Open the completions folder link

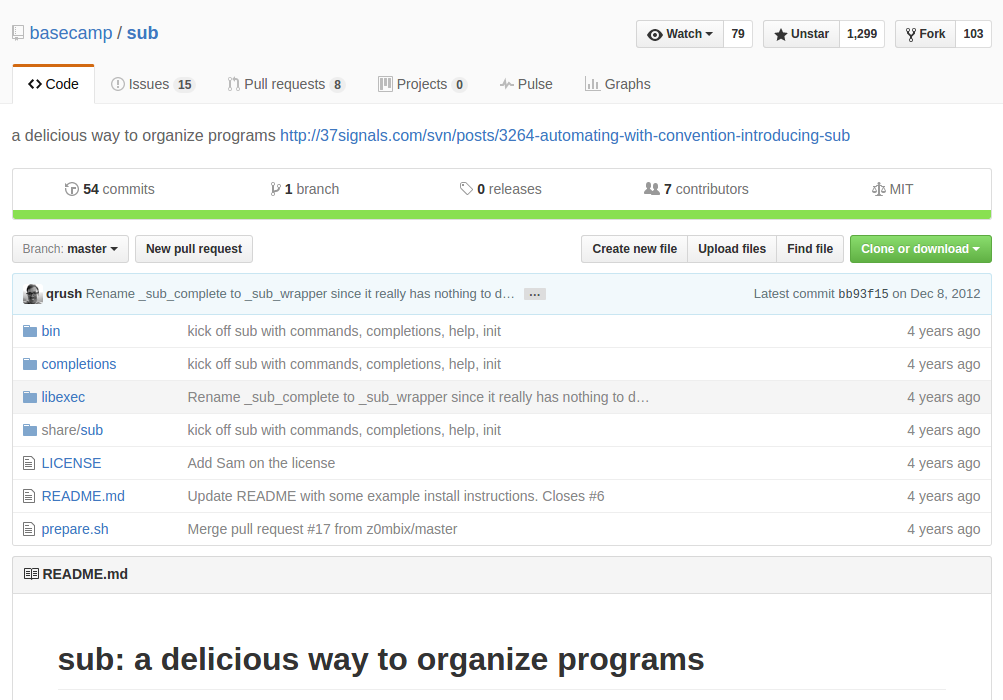[79, 364]
